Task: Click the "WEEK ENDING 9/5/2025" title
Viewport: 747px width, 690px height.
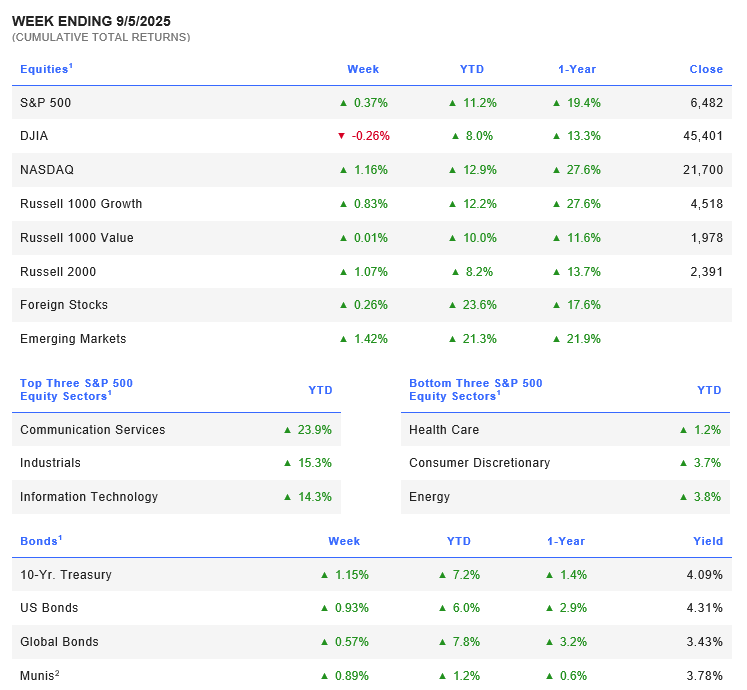Action: click(x=91, y=21)
